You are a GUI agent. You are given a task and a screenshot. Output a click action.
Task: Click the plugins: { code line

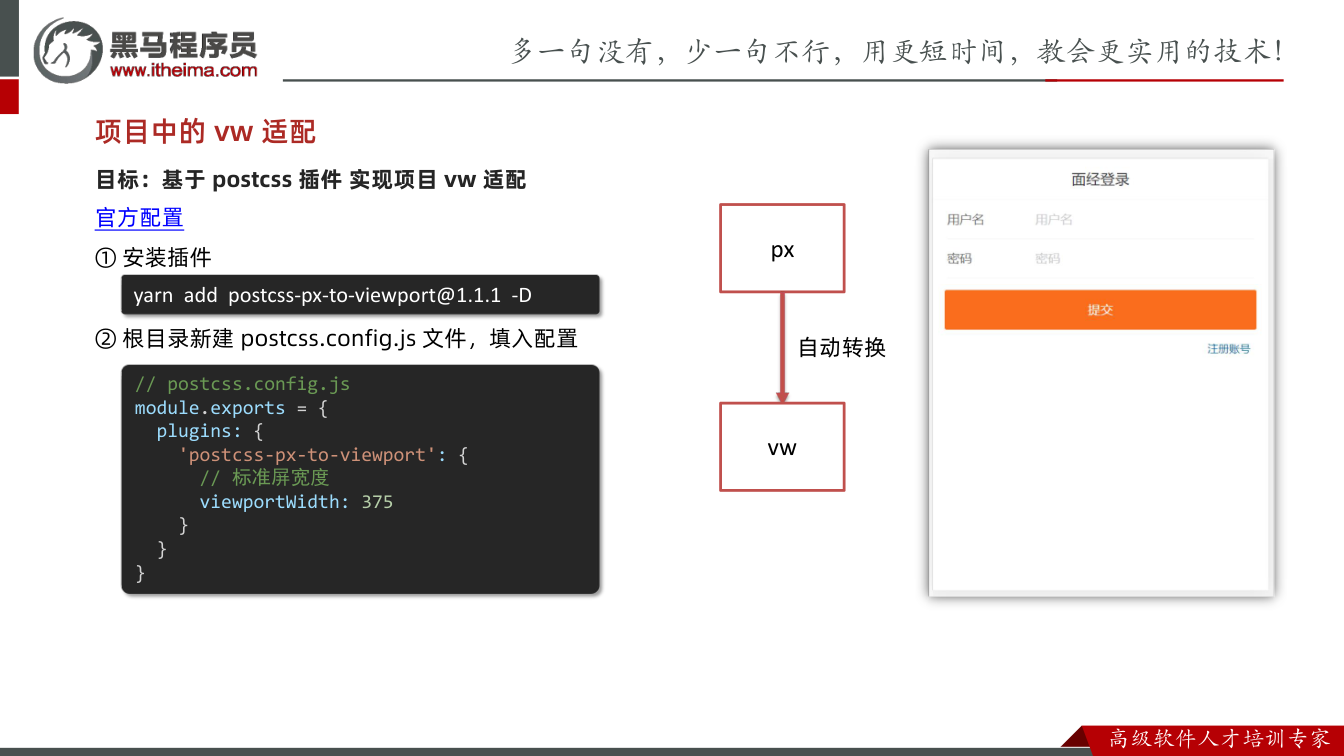tap(209, 431)
